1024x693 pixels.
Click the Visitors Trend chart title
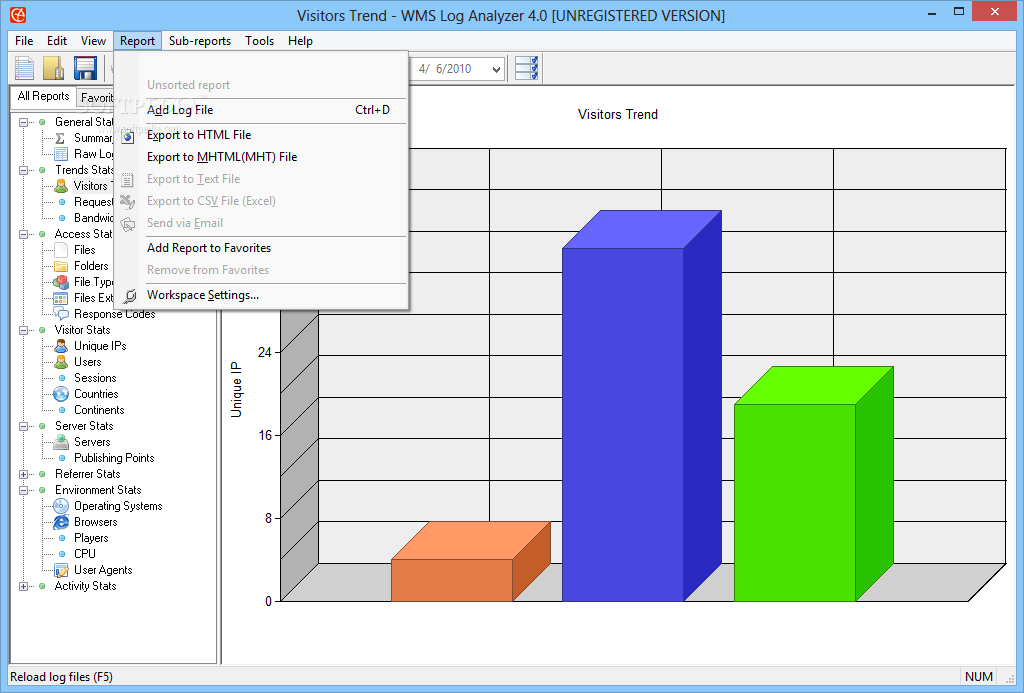pyautogui.click(x=618, y=114)
